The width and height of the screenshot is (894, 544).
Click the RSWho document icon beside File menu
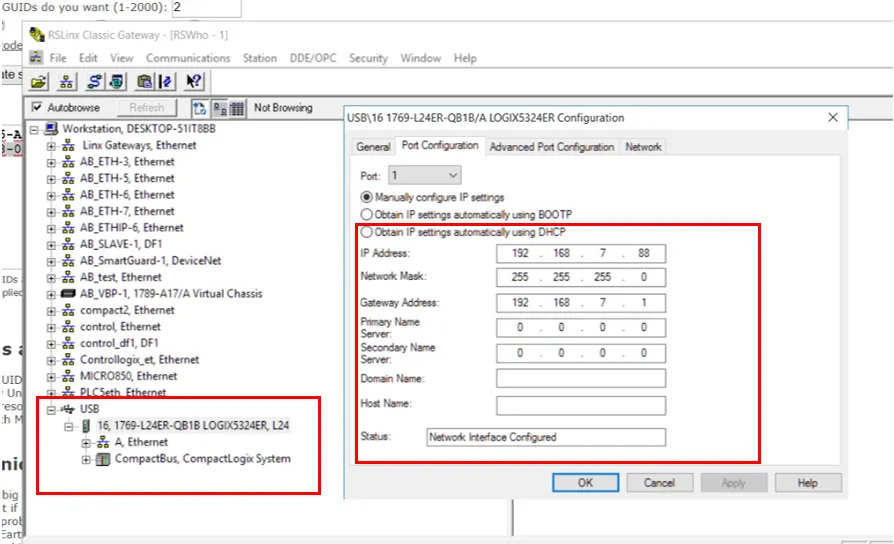[36, 58]
